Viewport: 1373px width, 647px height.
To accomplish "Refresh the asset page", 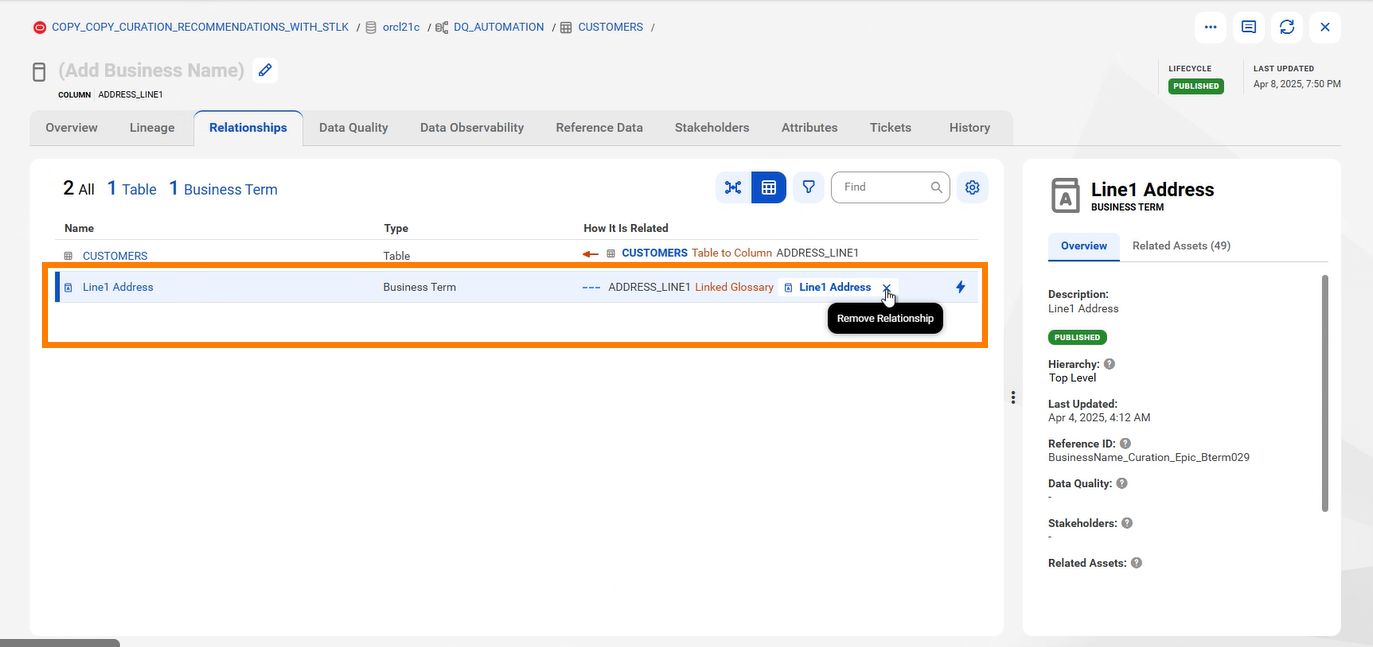I will point(1287,27).
